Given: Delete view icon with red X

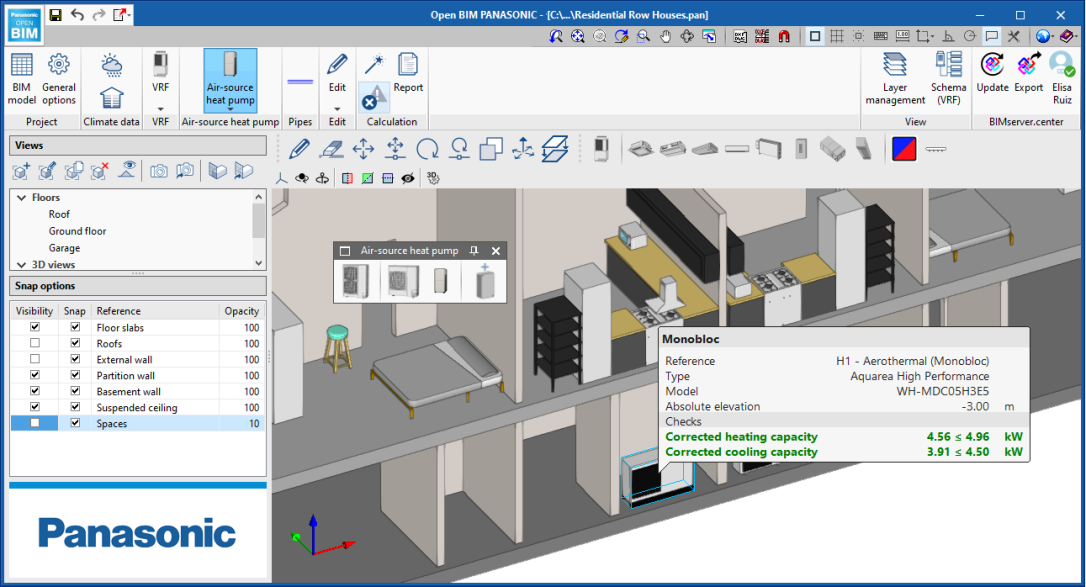Looking at the screenshot, I should coord(100,171).
